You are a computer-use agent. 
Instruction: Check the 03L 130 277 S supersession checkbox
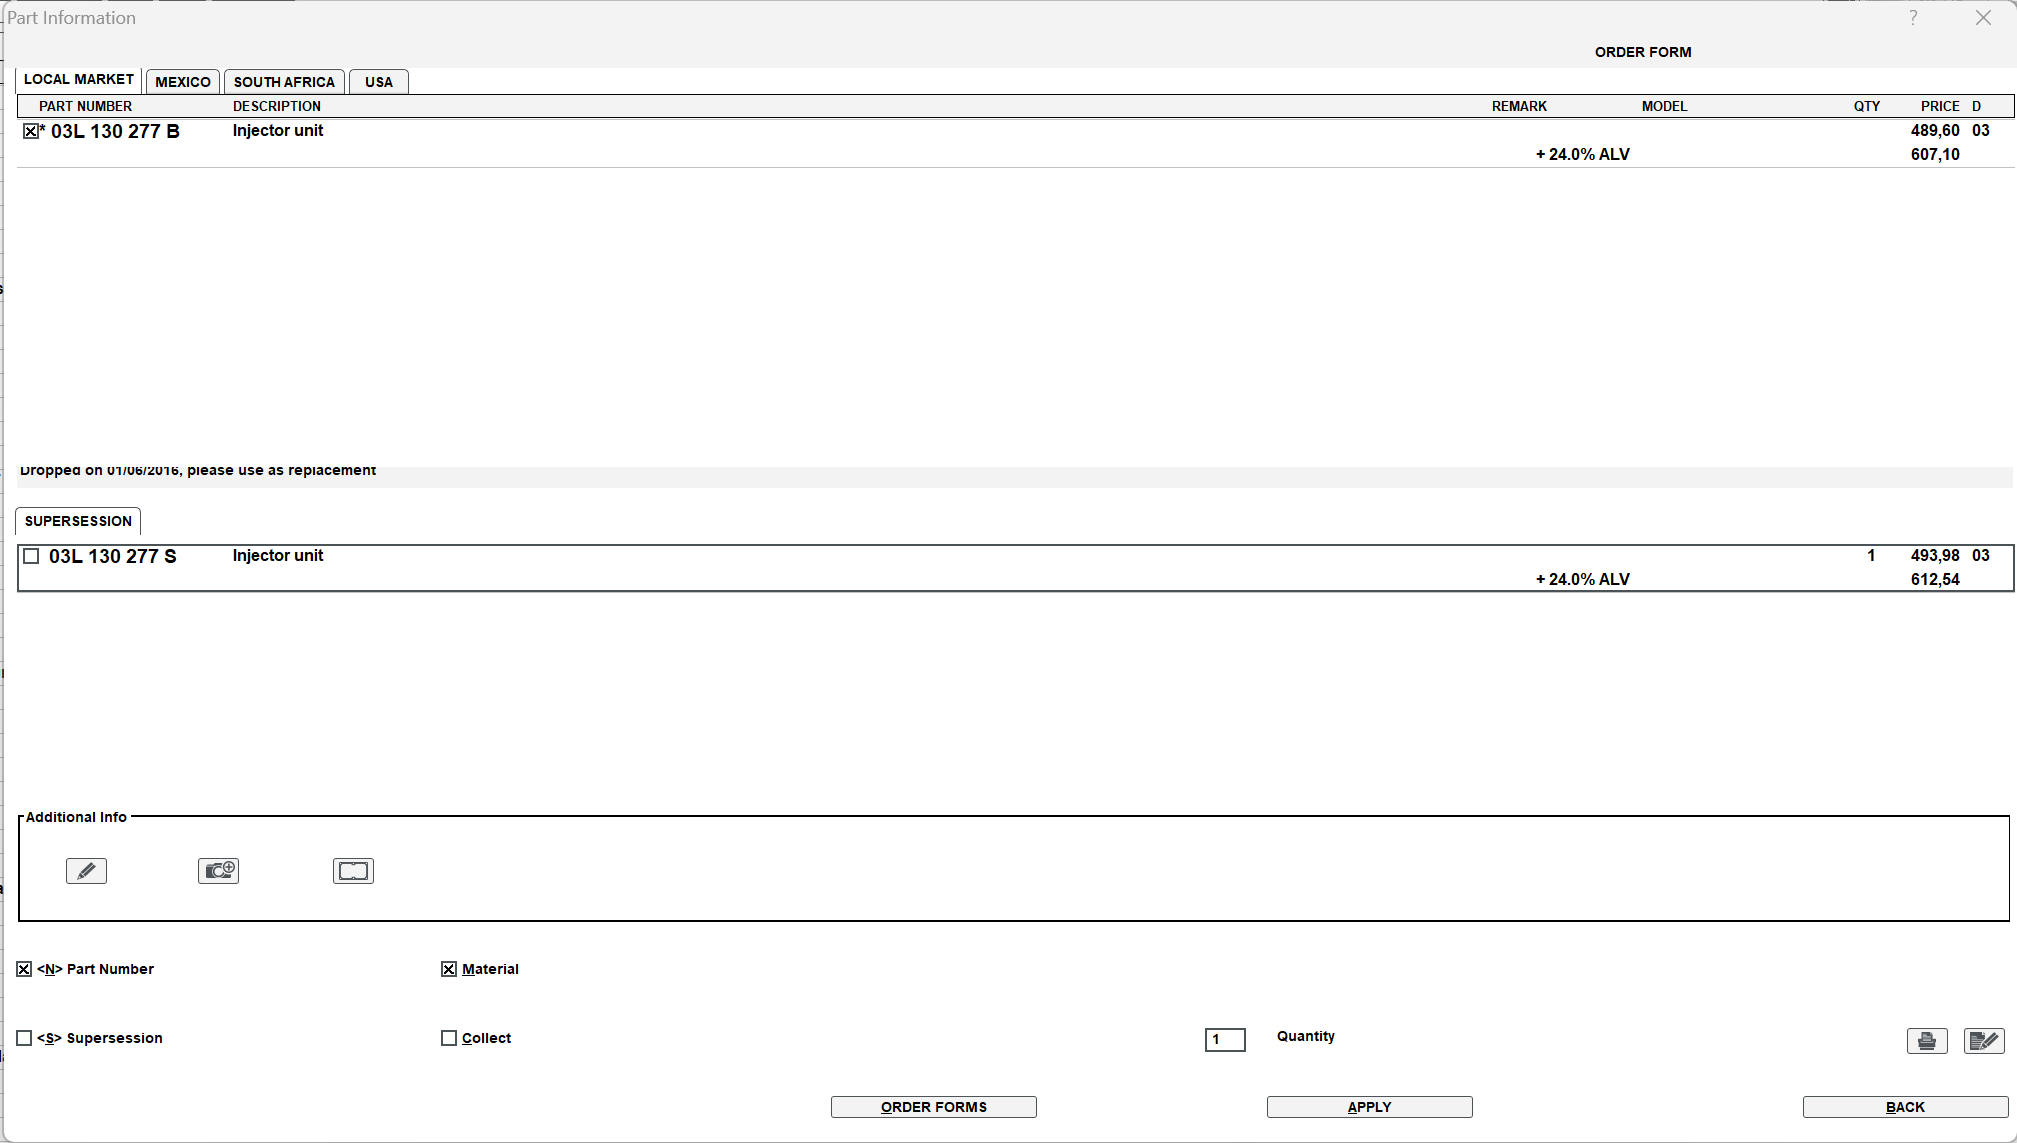[x=31, y=556]
